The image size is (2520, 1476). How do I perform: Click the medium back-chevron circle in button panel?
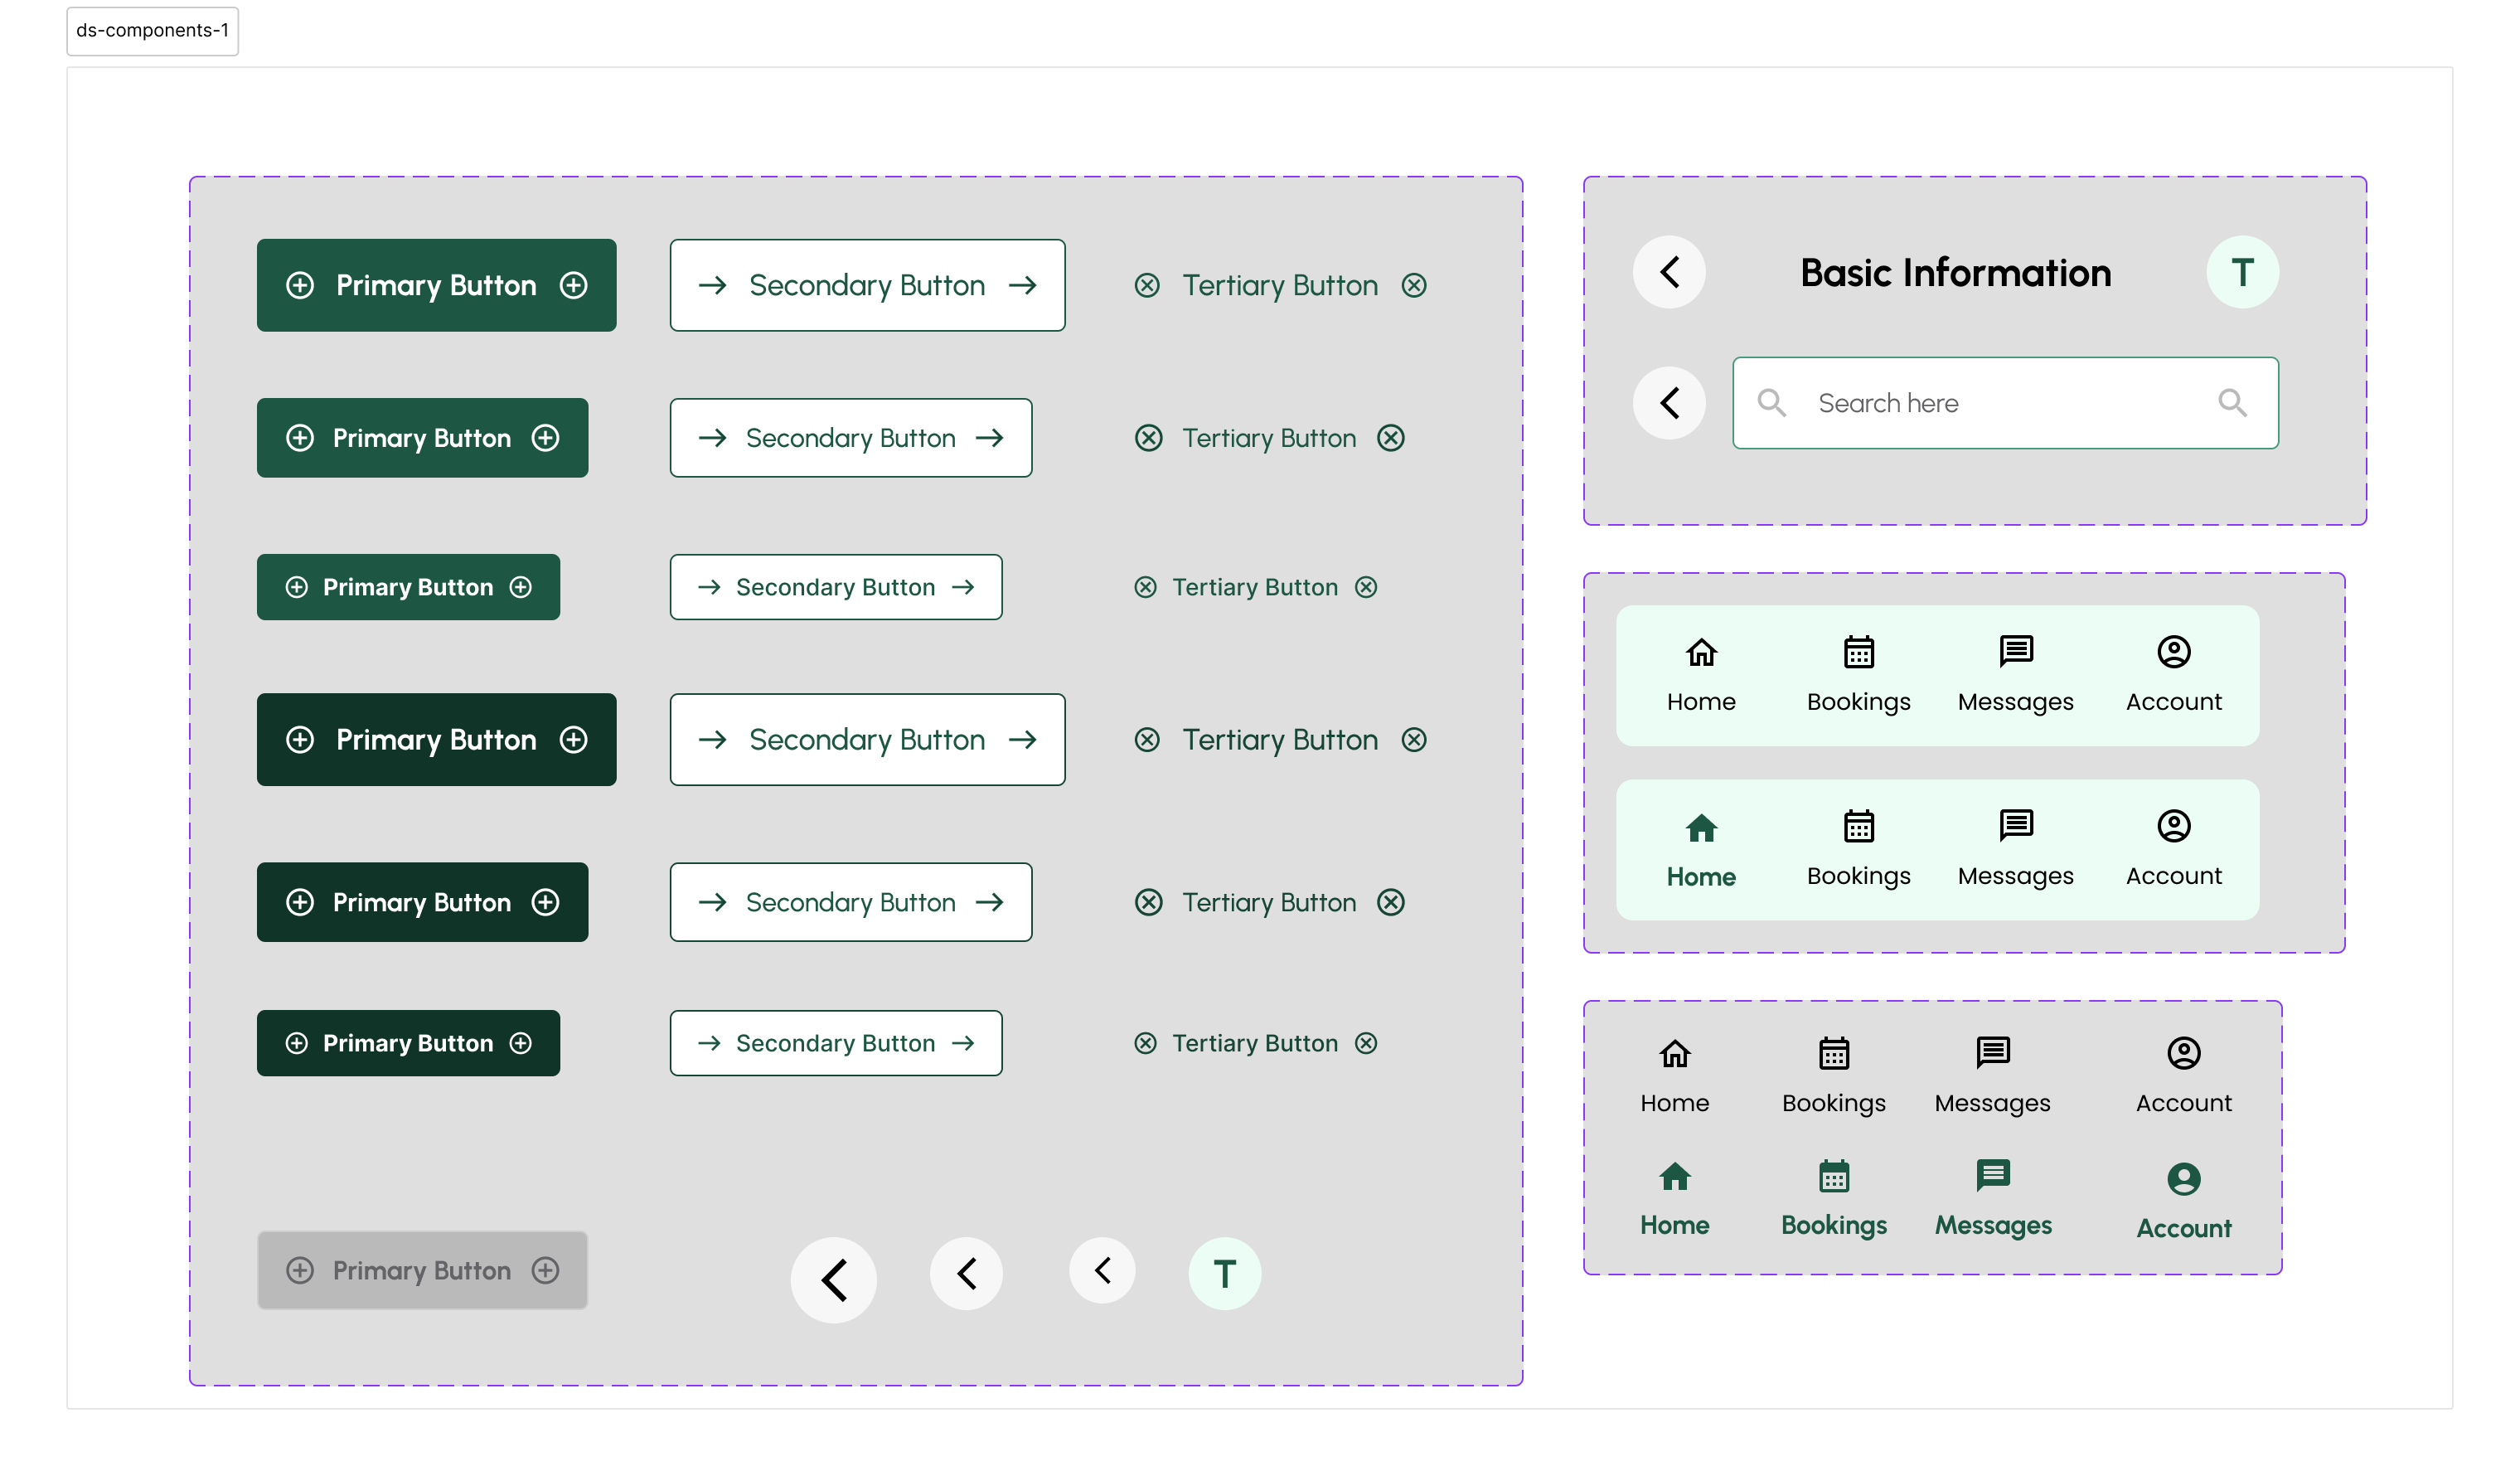pyautogui.click(x=966, y=1274)
